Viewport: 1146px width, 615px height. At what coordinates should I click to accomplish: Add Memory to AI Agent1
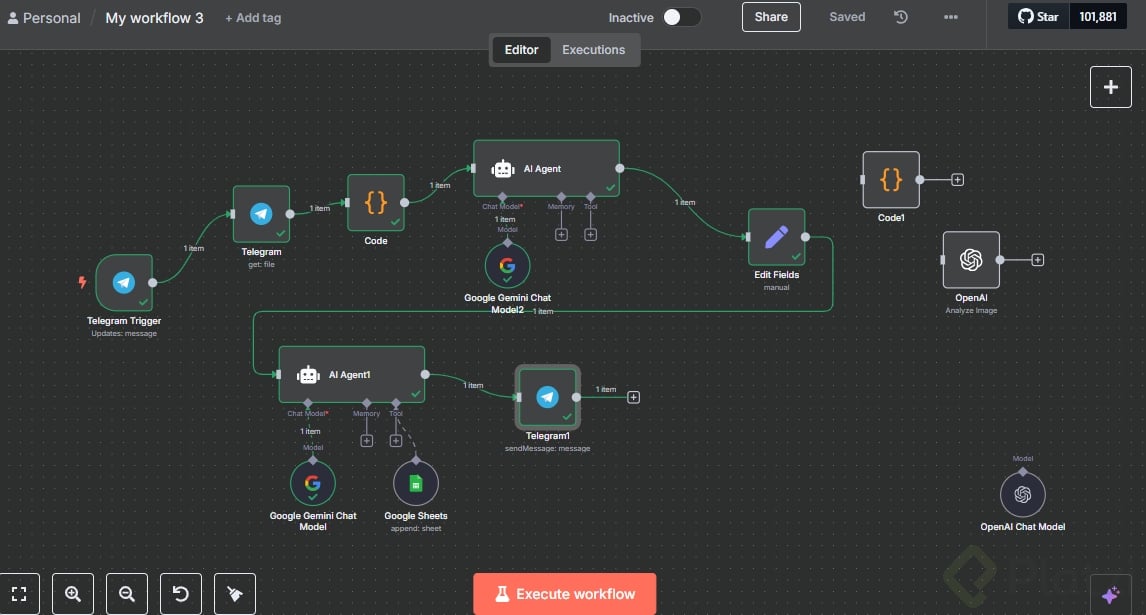pyautogui.click(x=367, y=441)
